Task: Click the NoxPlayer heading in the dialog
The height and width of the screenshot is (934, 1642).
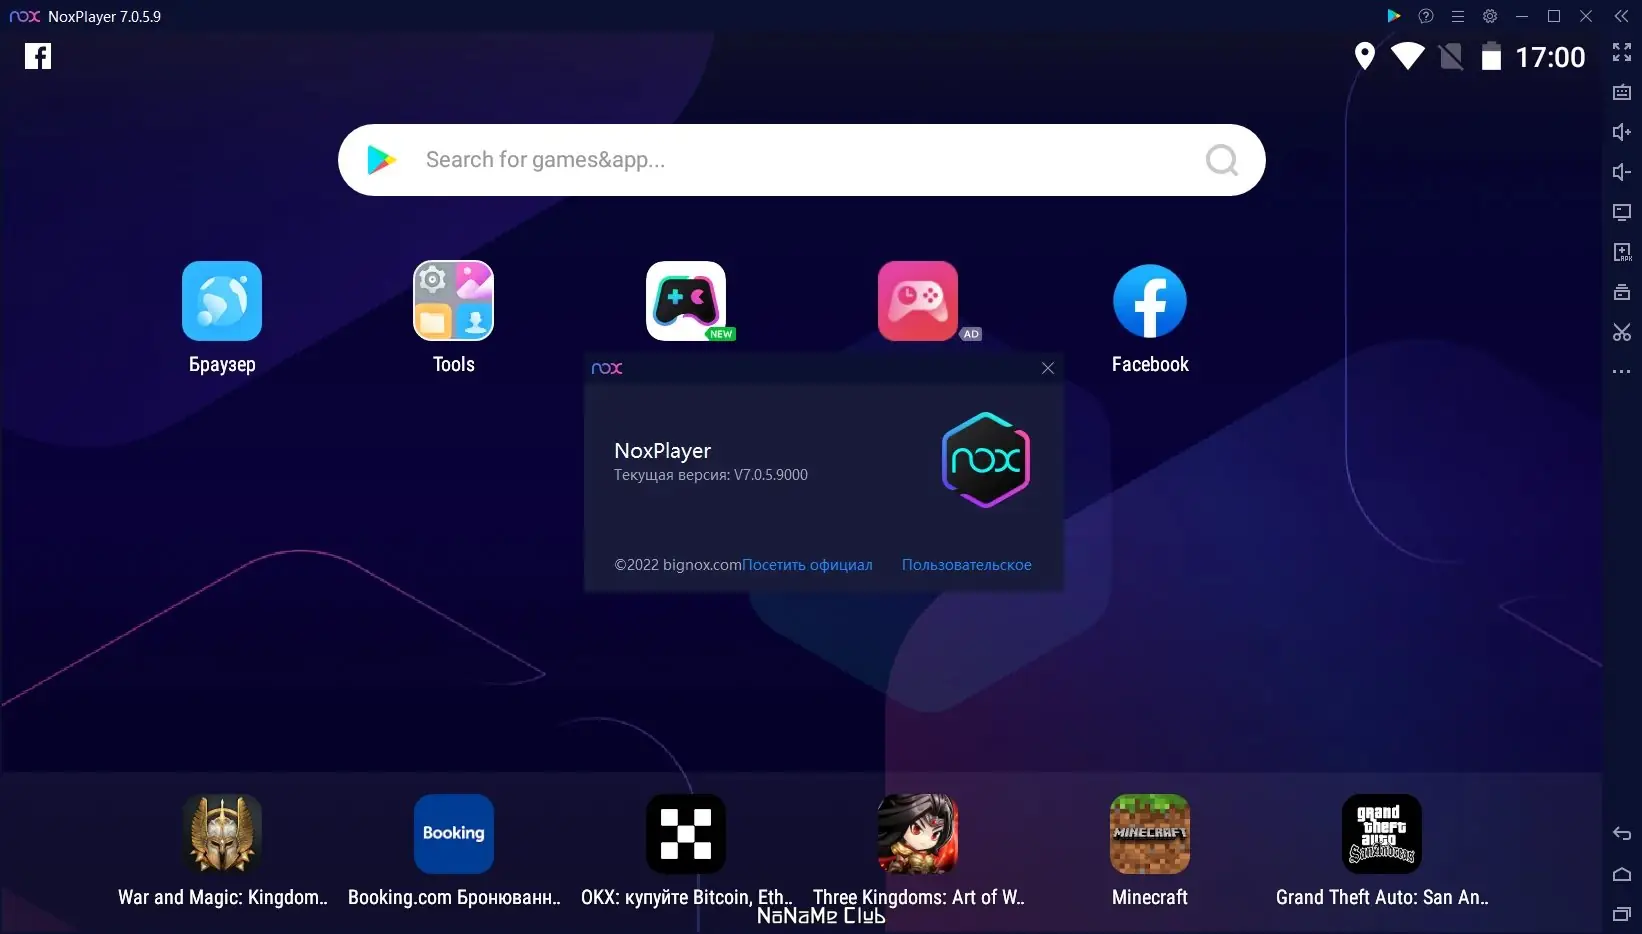Action: pyautogui.click(x=663, y=451)
